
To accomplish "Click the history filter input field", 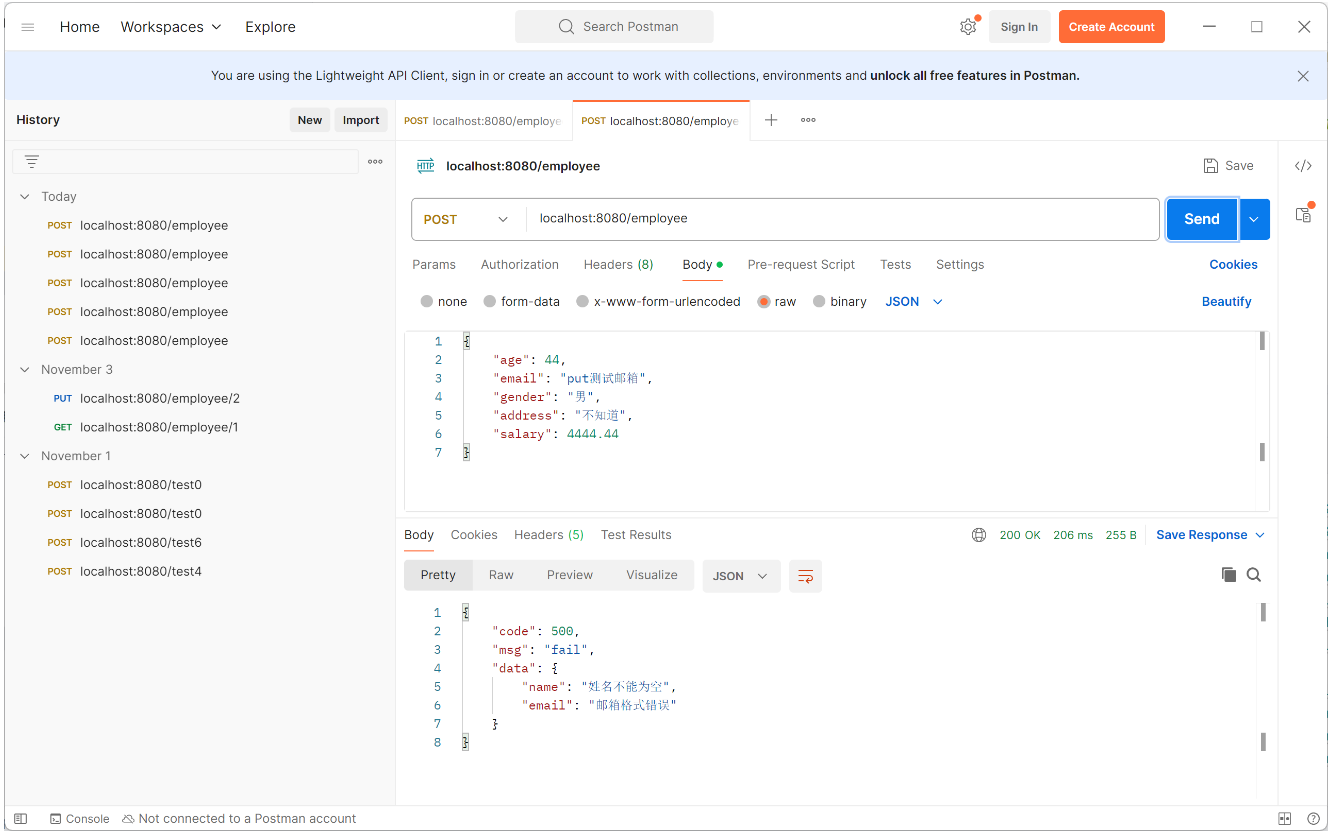I will click(185, 161).
